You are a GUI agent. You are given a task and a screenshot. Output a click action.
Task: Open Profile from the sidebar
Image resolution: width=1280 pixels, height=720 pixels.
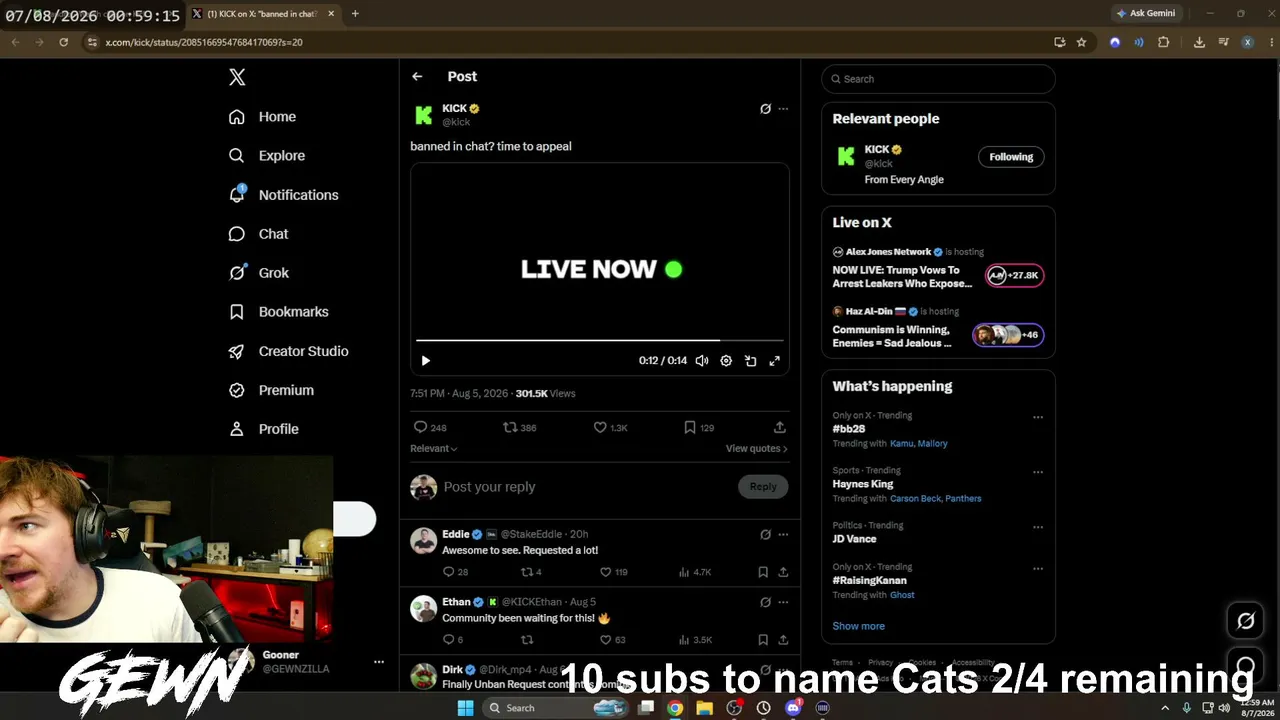(x=263, y=429)
